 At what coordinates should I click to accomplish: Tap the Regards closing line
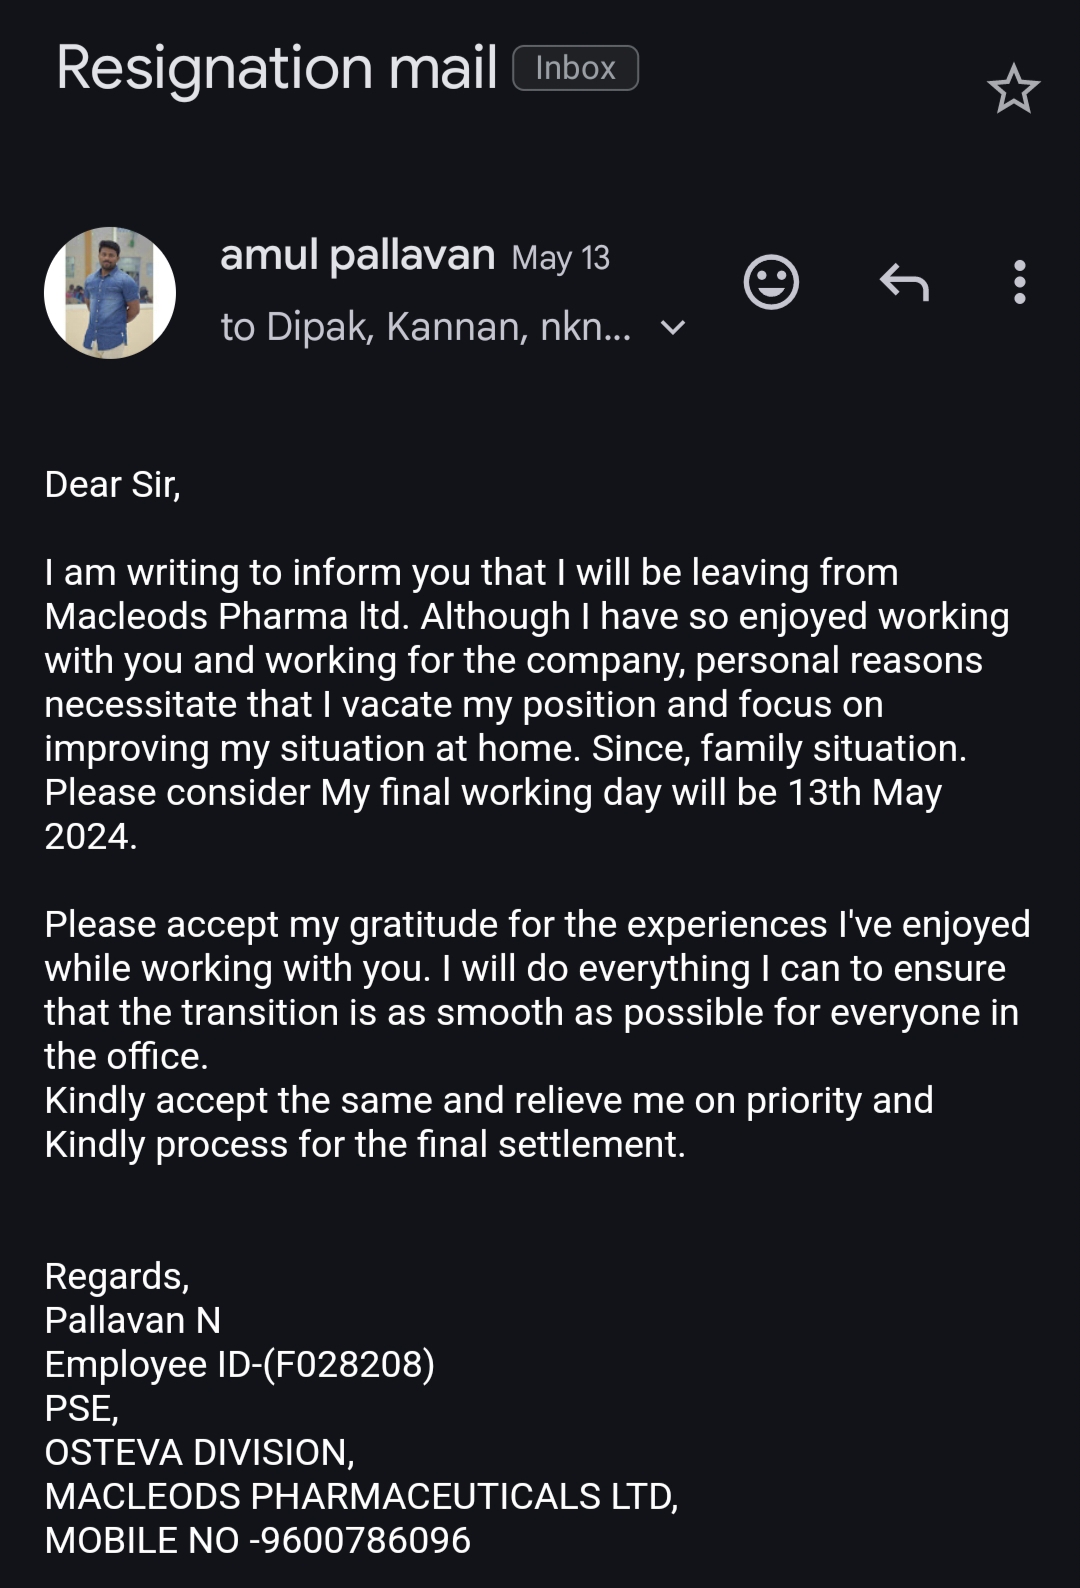116,1276
